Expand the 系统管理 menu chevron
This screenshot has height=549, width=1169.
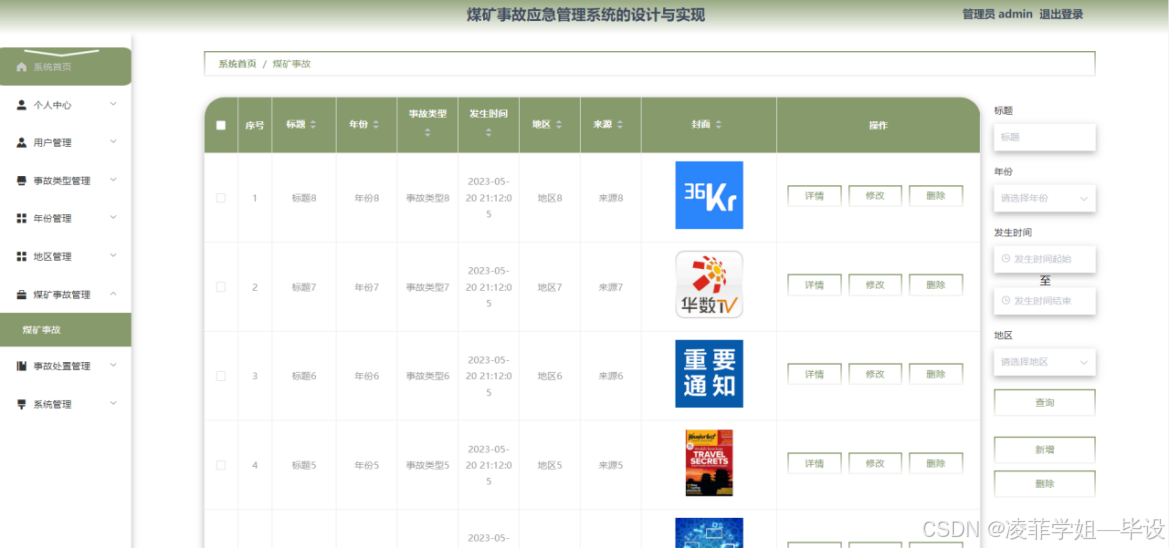113,403
